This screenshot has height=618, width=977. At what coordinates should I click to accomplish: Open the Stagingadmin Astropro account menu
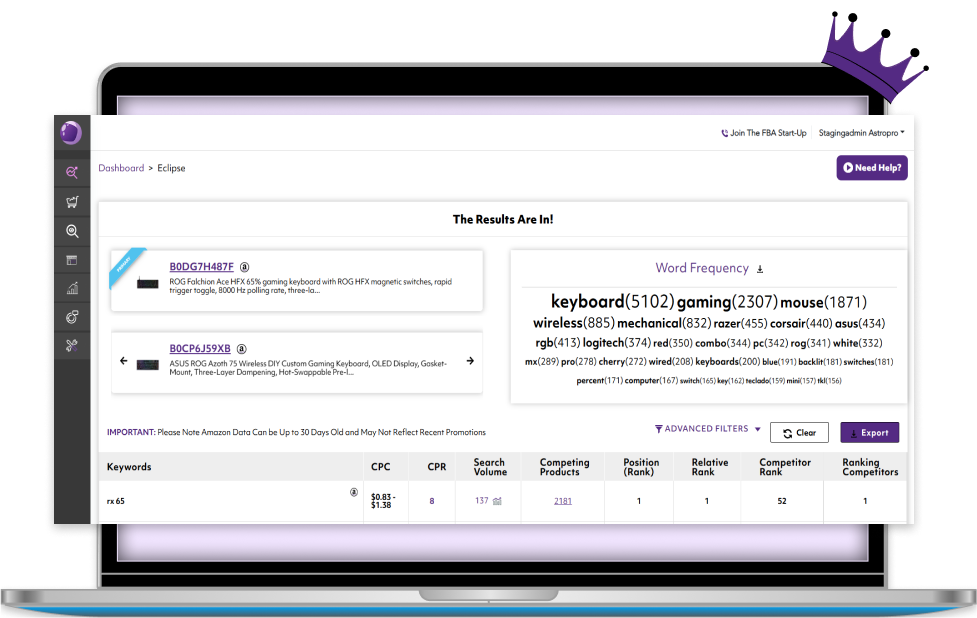861,133
